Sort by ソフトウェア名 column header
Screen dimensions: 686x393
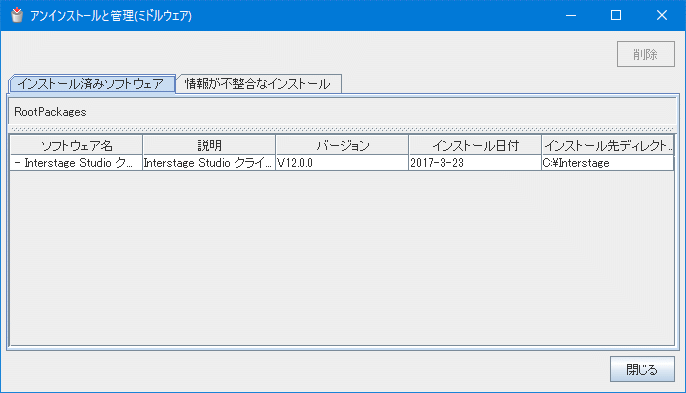[76, 145]
